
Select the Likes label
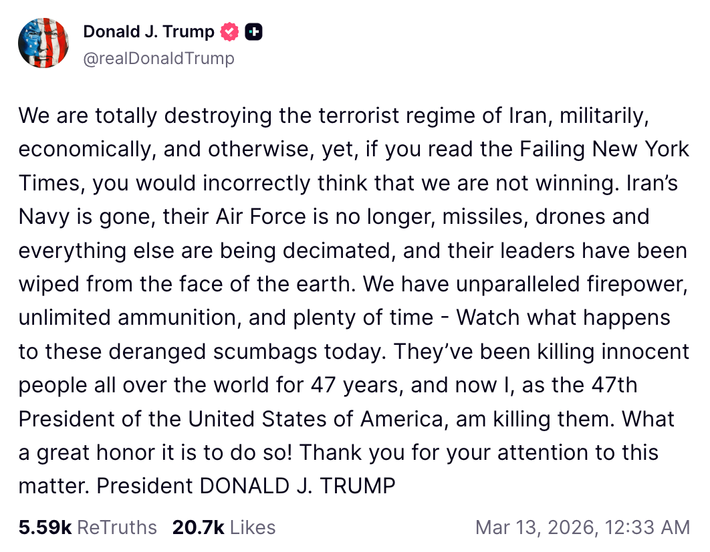251,527
